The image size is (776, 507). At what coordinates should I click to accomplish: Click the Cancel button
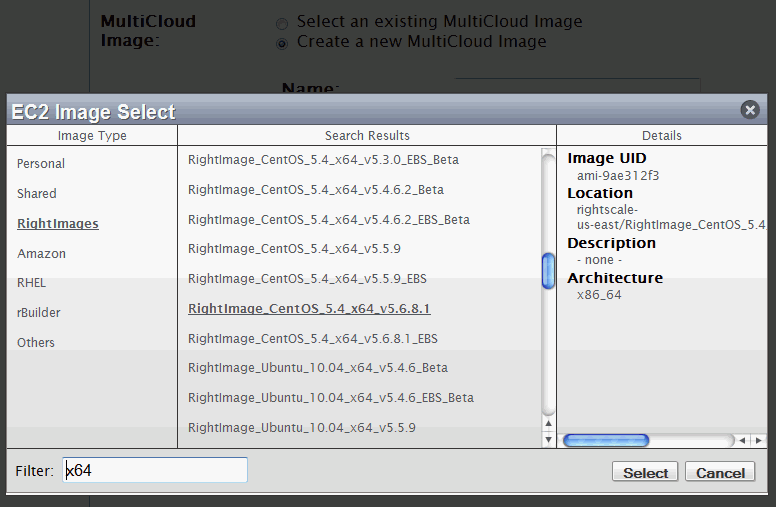720,472
